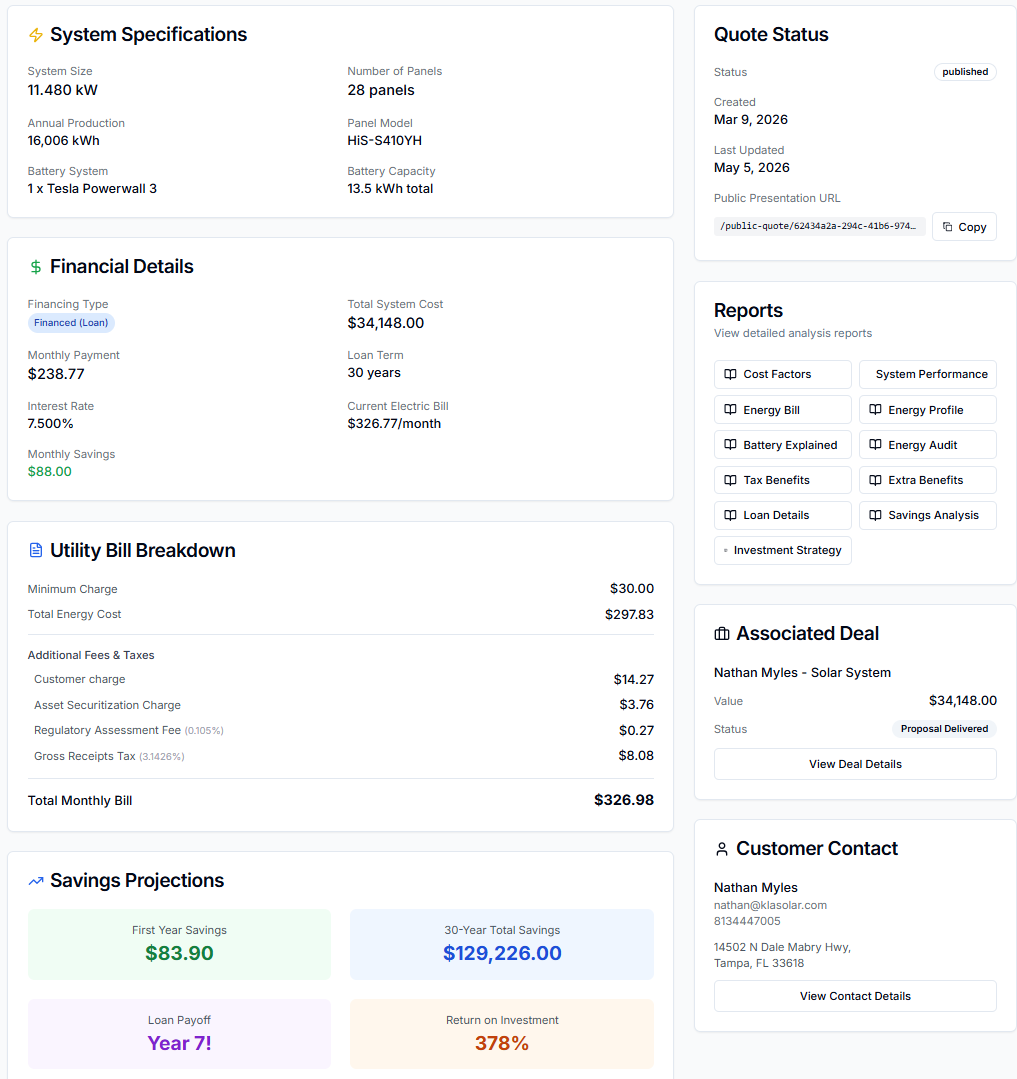Image resolution: width=1017 pixels, height=1079 pixels.
Task: Click the Interest Rate value 7.500%
Action: coord(50,424)
